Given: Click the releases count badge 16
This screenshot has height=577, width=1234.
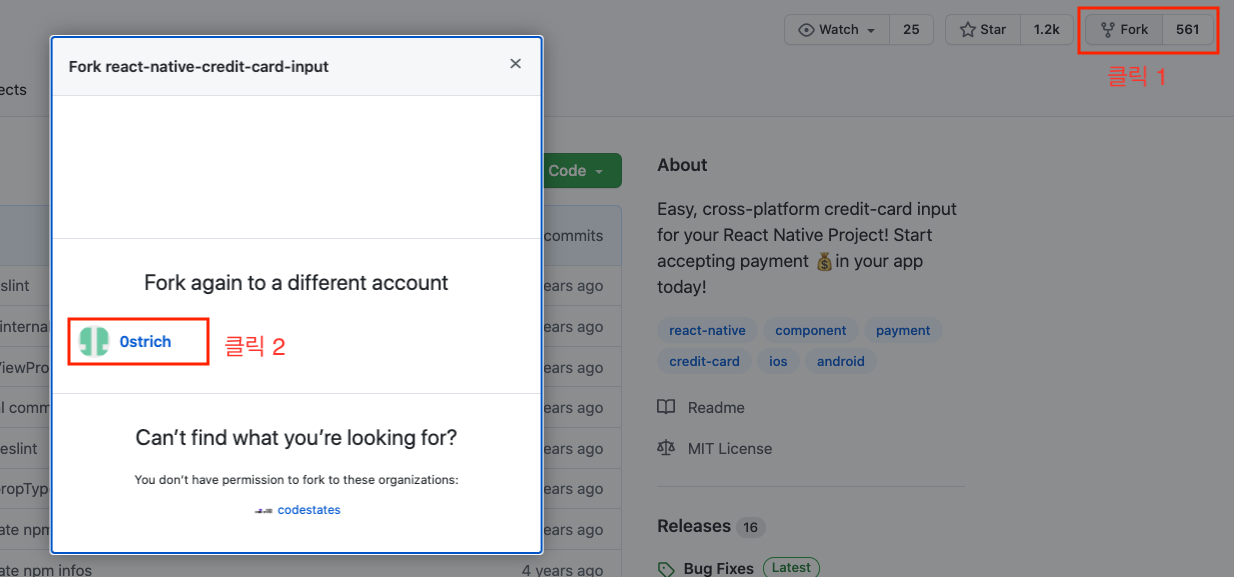Looking at the screenshot, I should point(750,527).
